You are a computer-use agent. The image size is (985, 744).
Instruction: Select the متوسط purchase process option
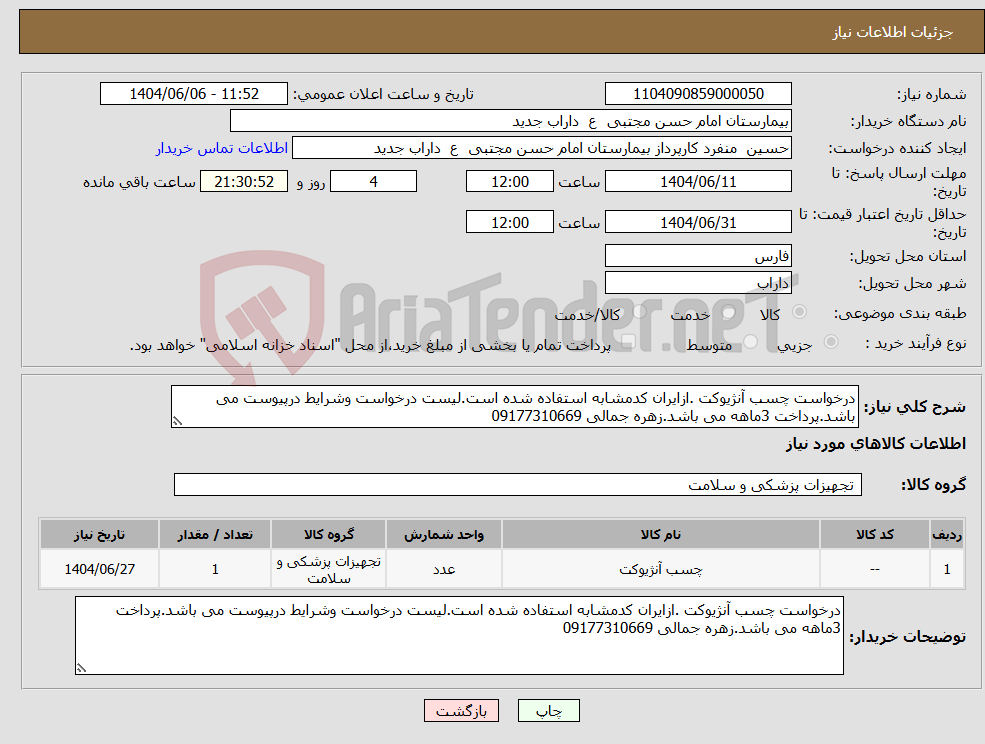point(749,339)
